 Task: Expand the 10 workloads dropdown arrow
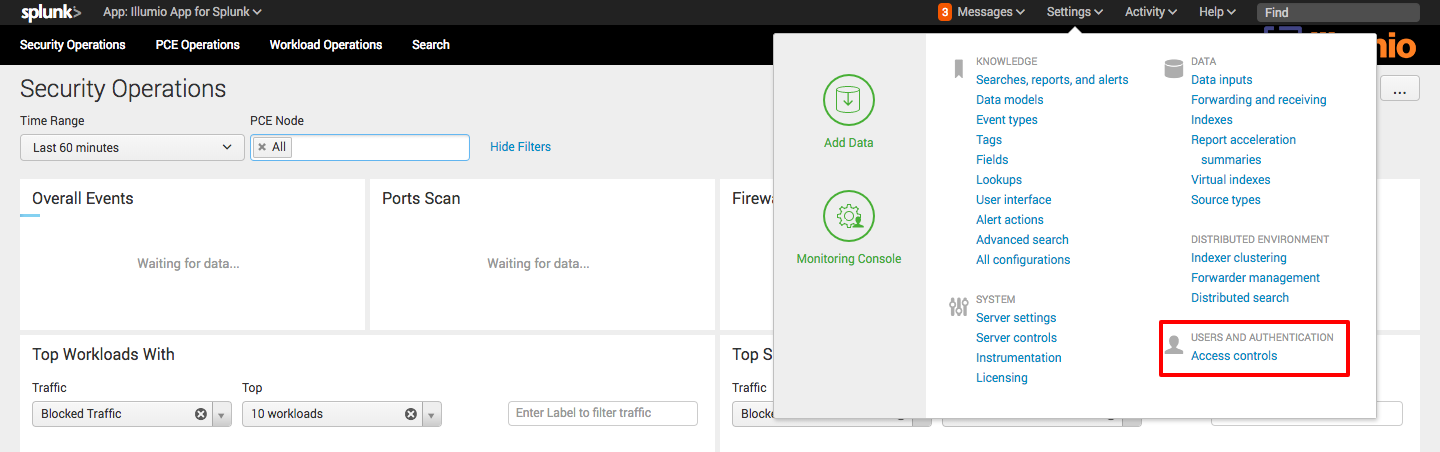click(432, 414)
